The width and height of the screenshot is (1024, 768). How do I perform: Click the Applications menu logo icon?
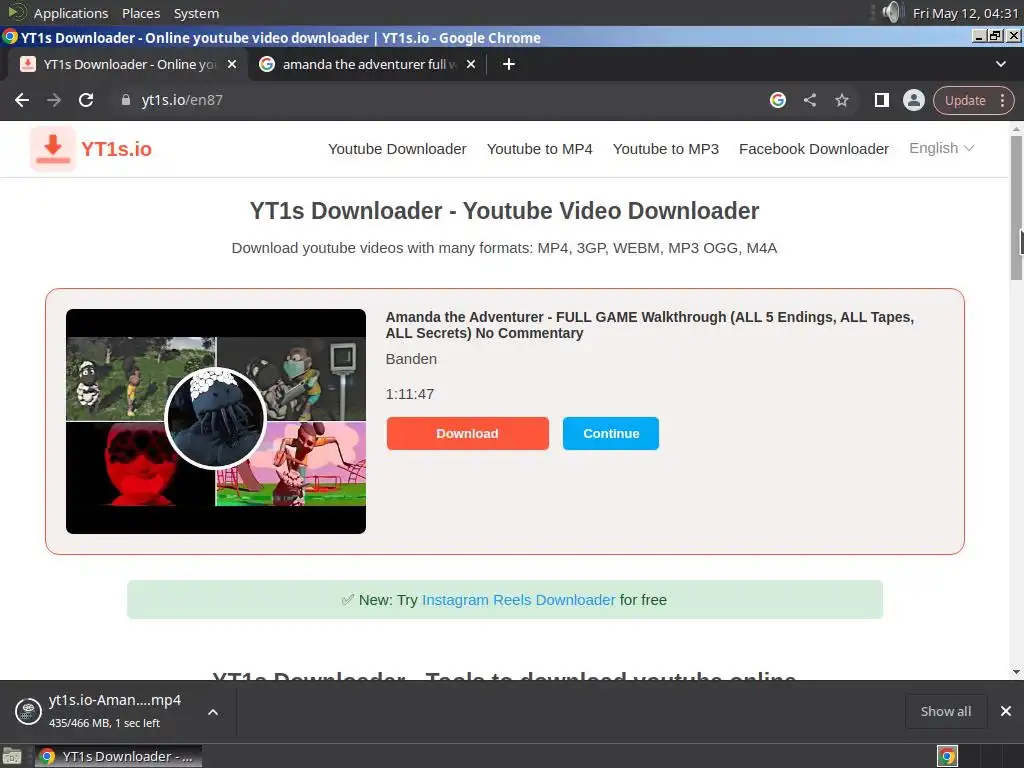17,12
